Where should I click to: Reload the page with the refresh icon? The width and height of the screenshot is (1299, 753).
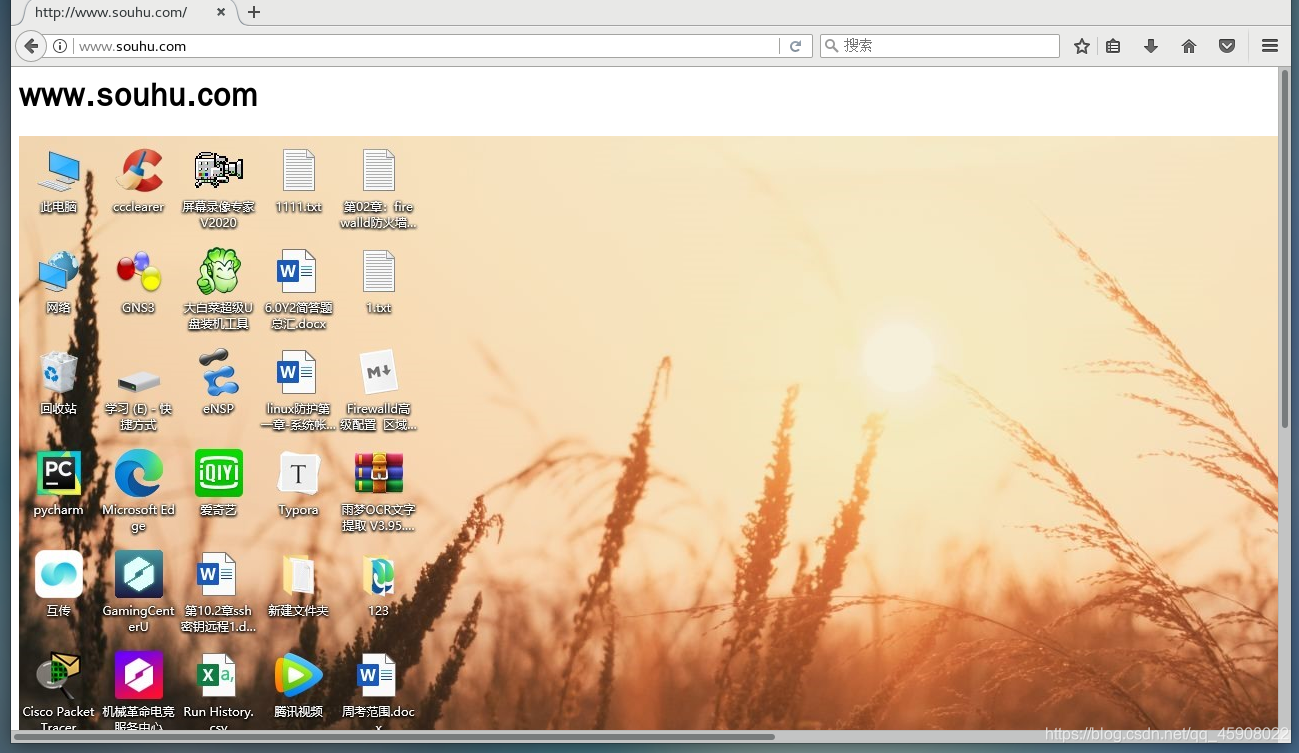coord(795,46)
